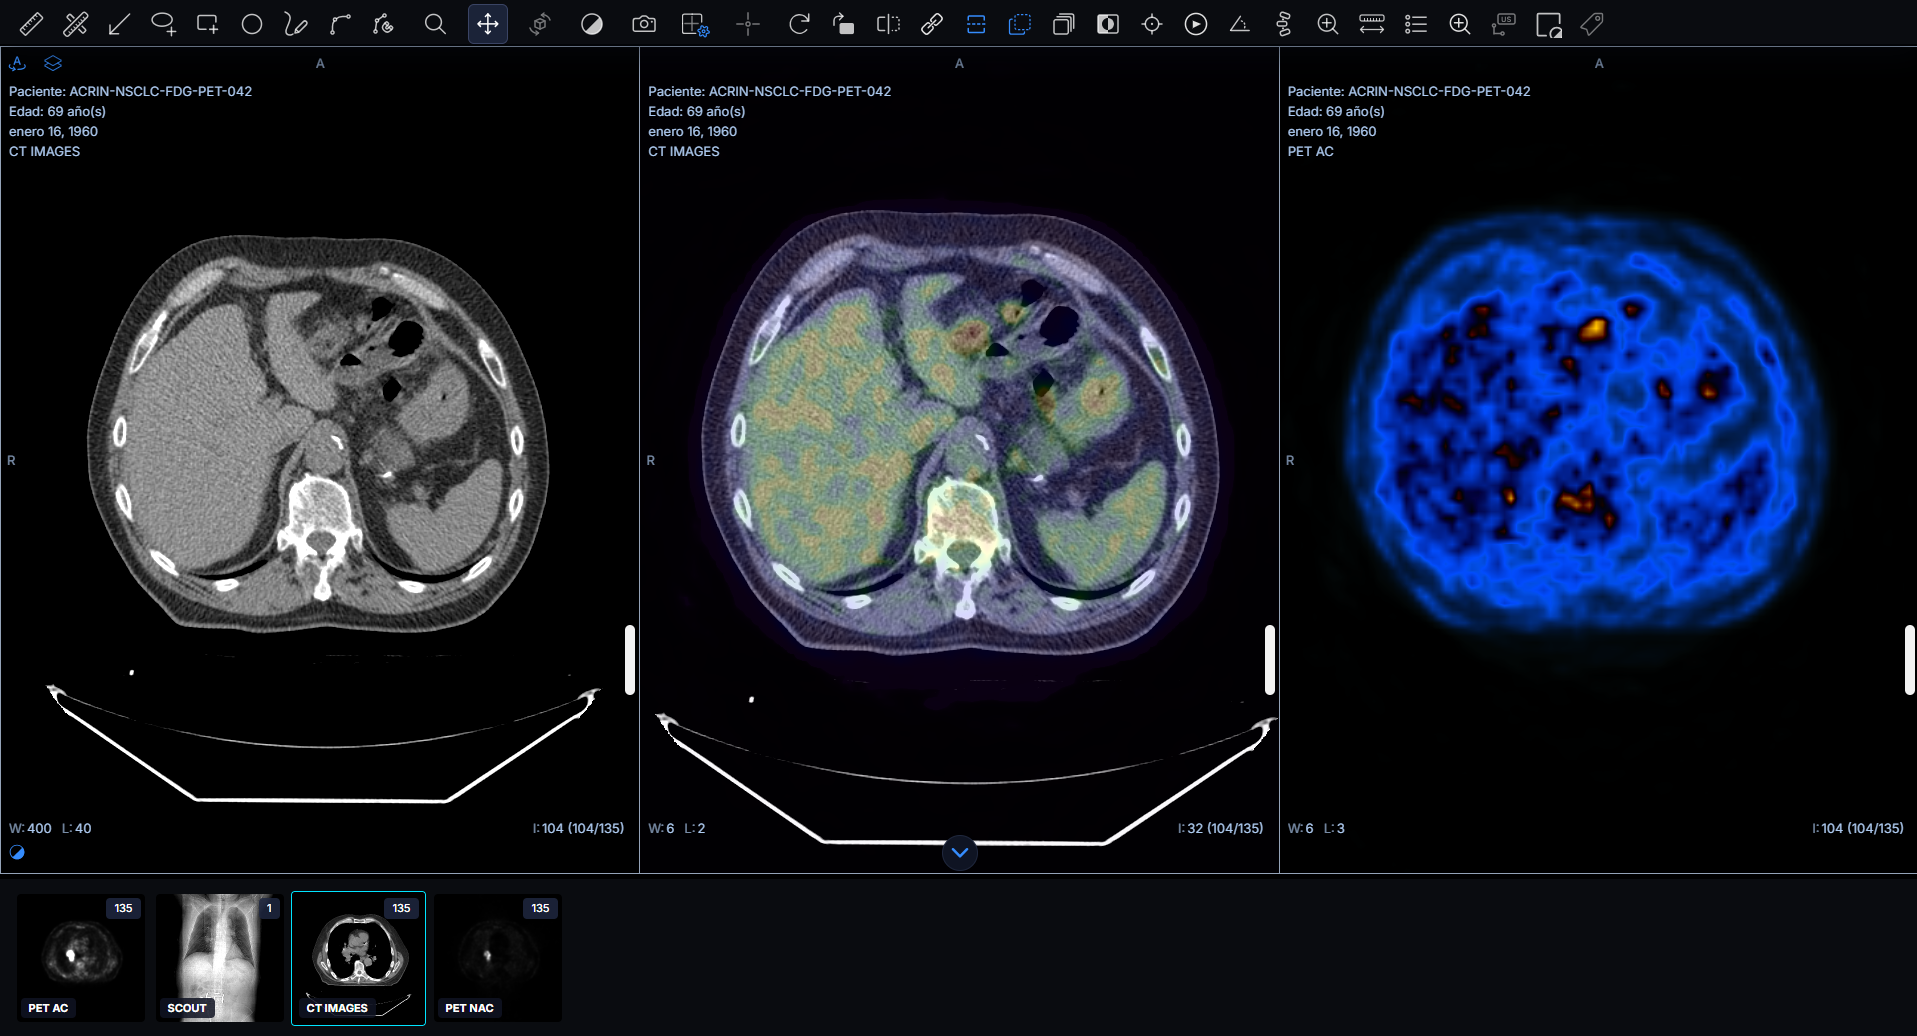This screenshot has width=1917, height=1036.
Task: Click the 'W: 6 L: 3' text
Action: click(x=1316, y=828)
